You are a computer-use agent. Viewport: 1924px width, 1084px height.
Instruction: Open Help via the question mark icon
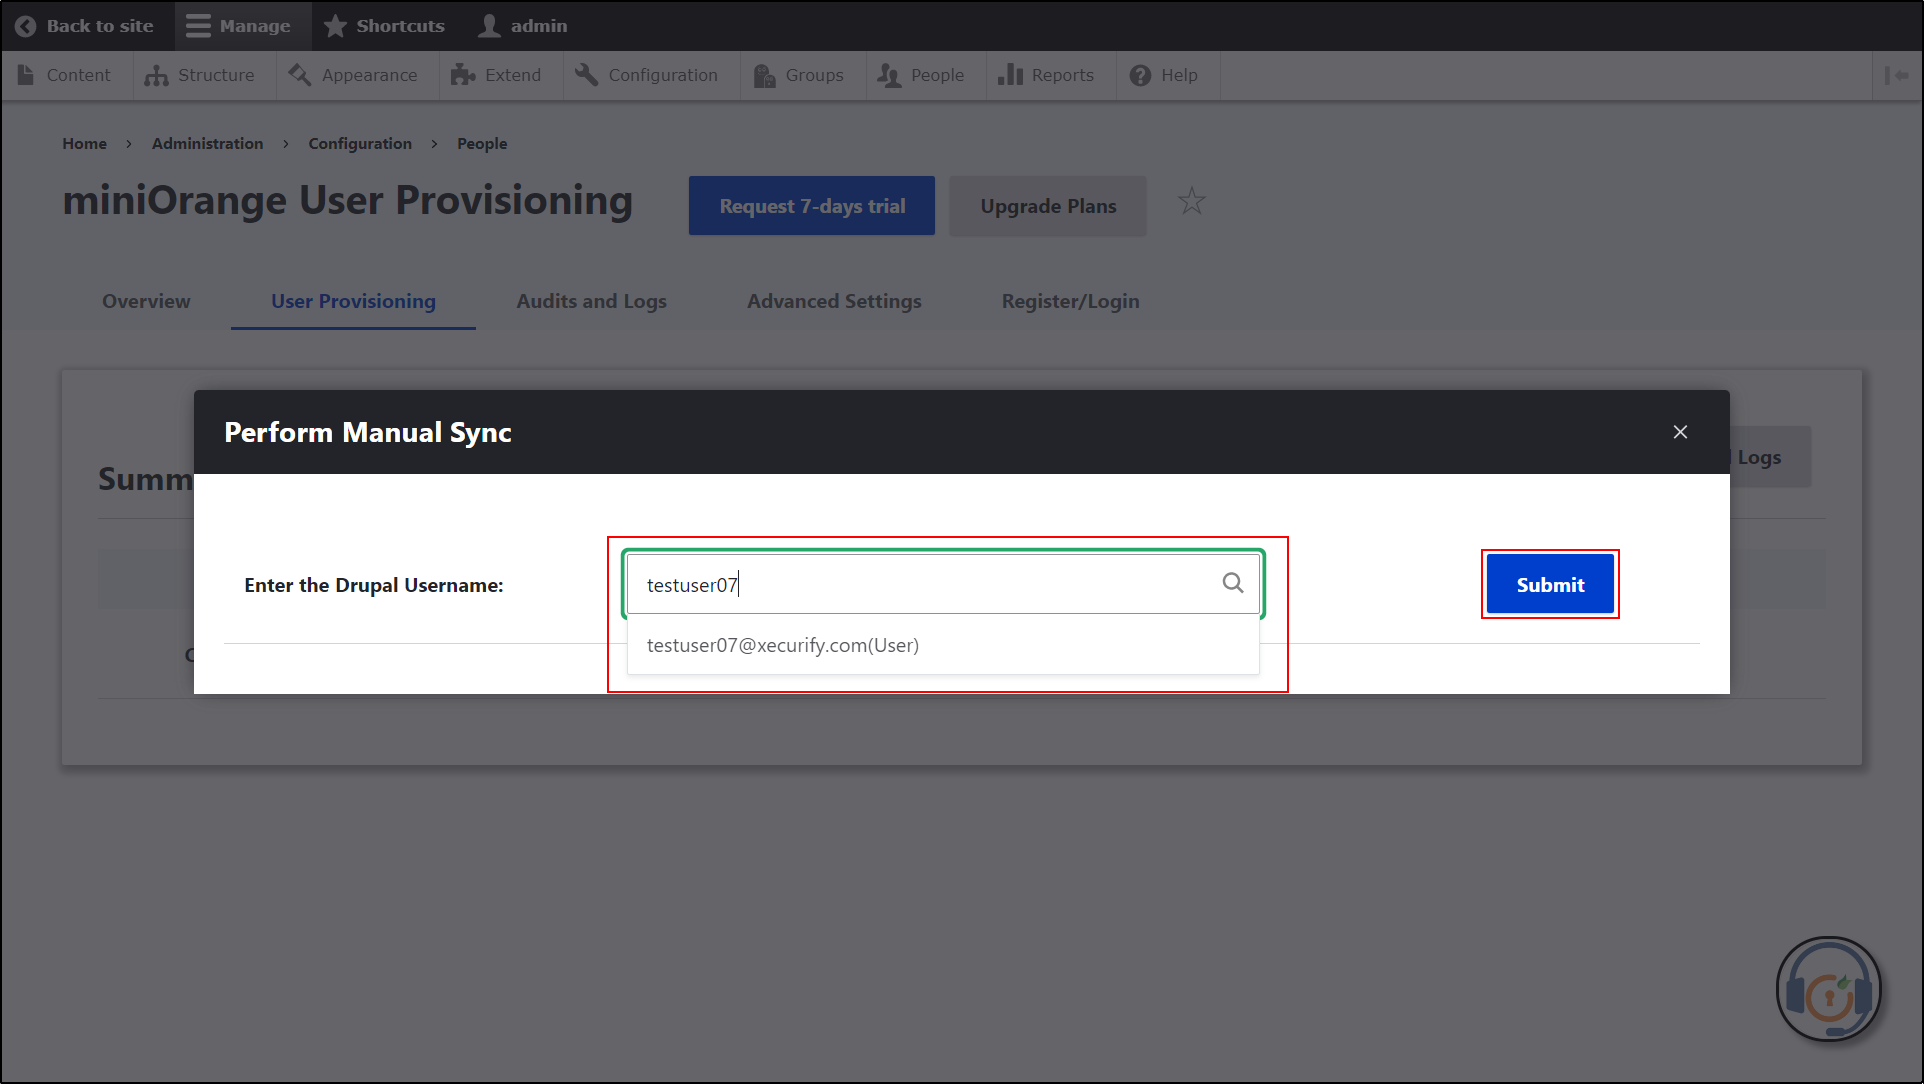point(1139,74)
